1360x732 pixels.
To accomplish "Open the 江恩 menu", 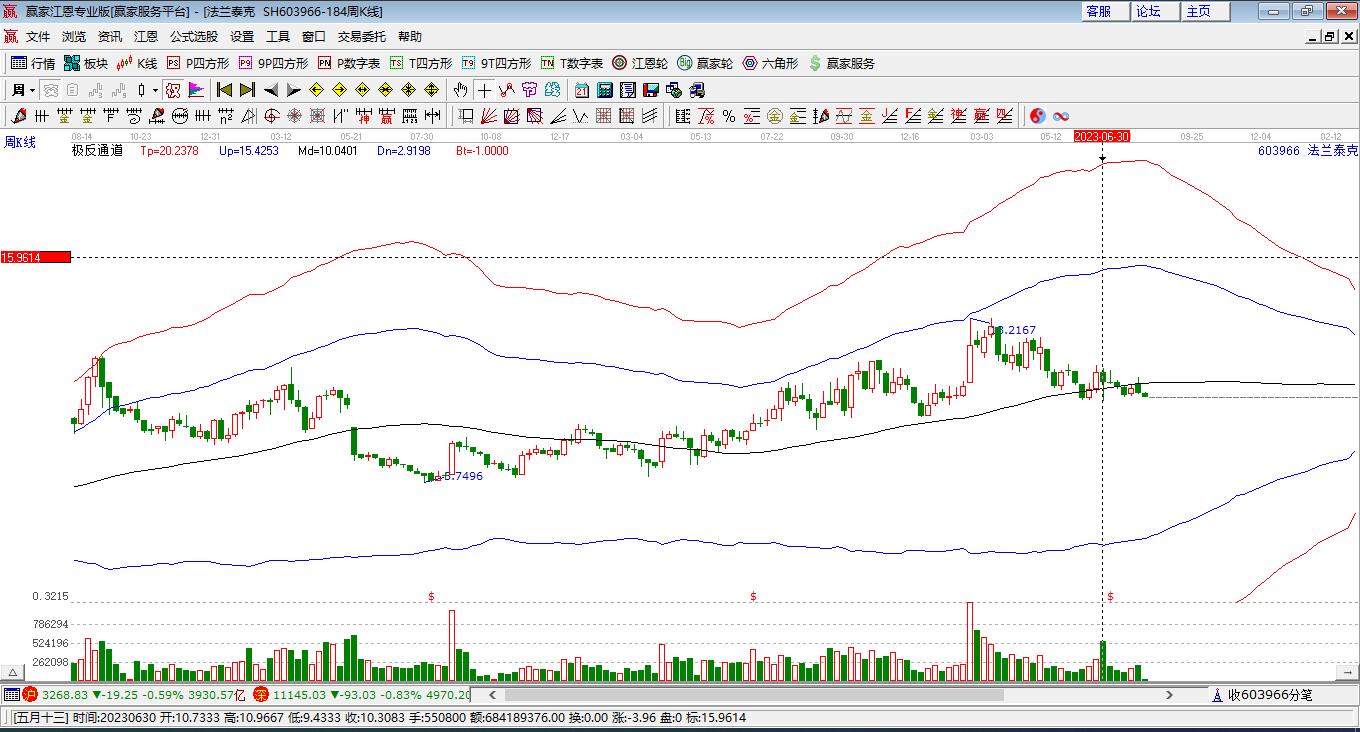I will coord(146,36).
